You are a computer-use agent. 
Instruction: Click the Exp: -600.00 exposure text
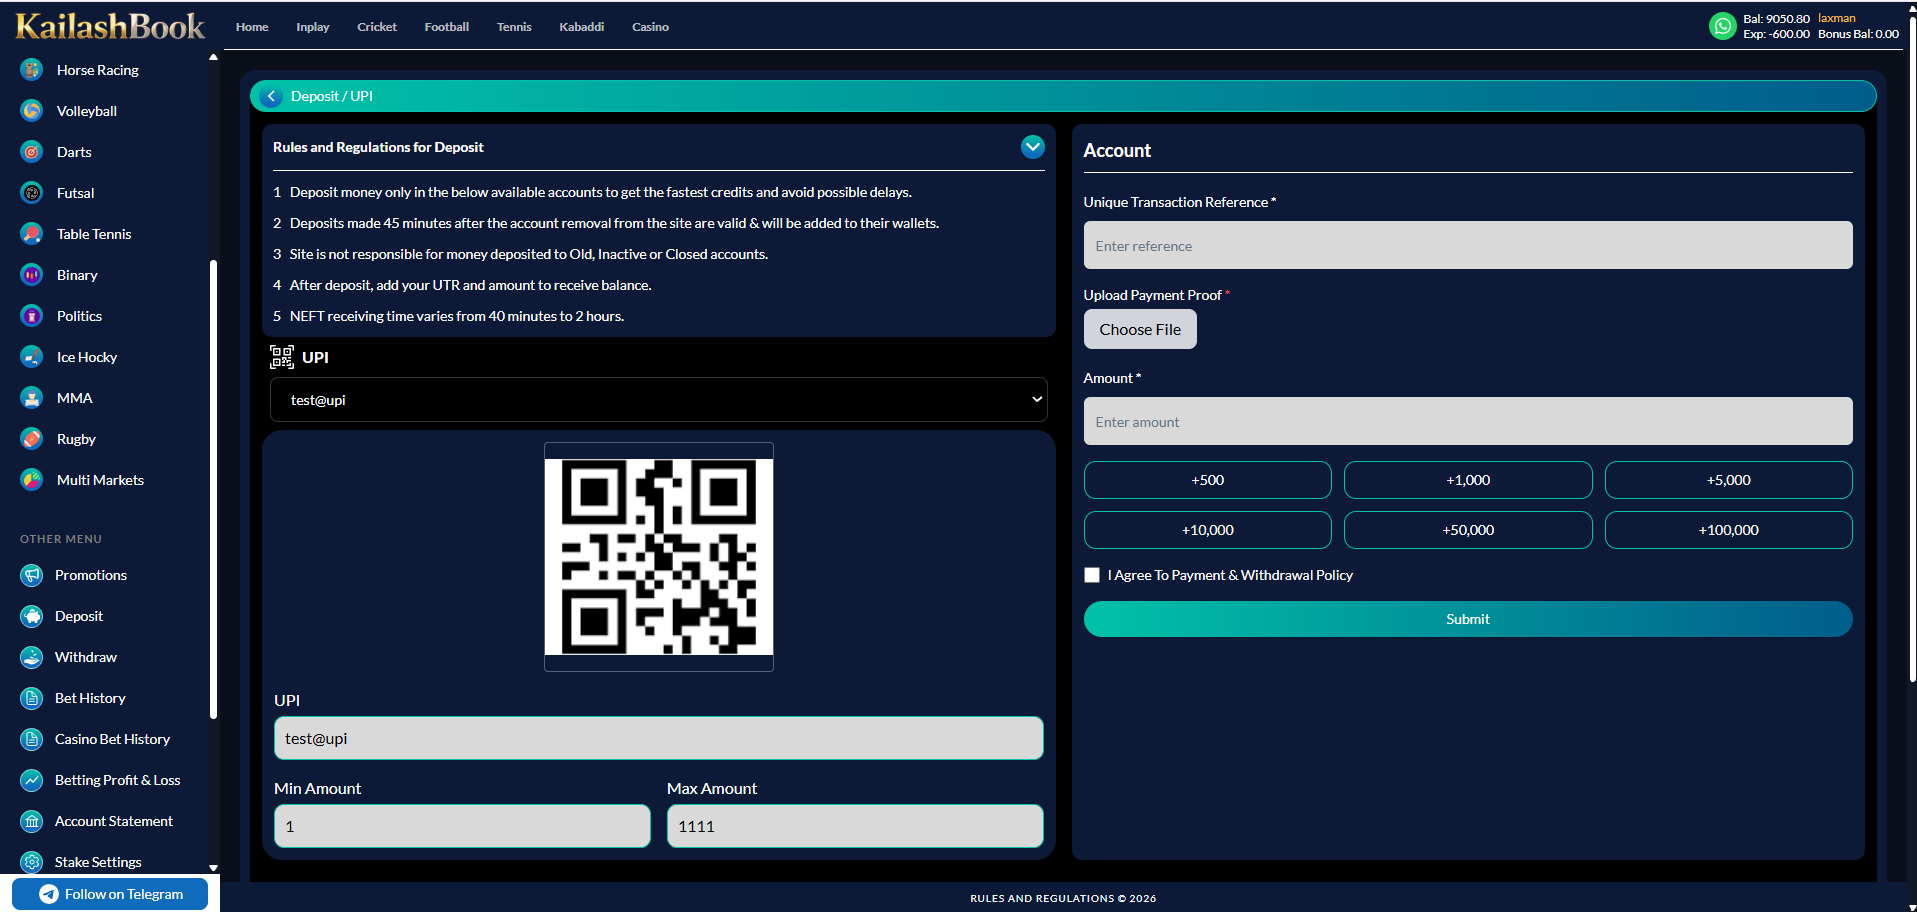pyautogui.click(x=1776, y=34)
